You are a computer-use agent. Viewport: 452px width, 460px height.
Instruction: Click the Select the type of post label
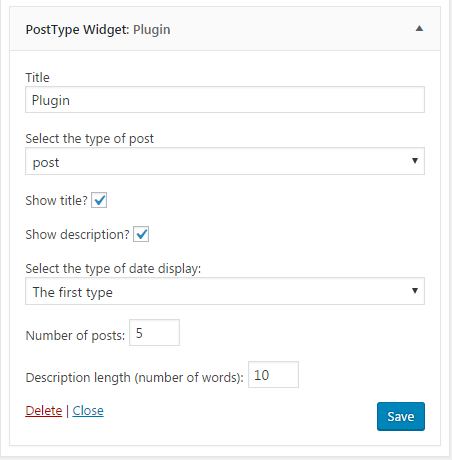point(90,139)
